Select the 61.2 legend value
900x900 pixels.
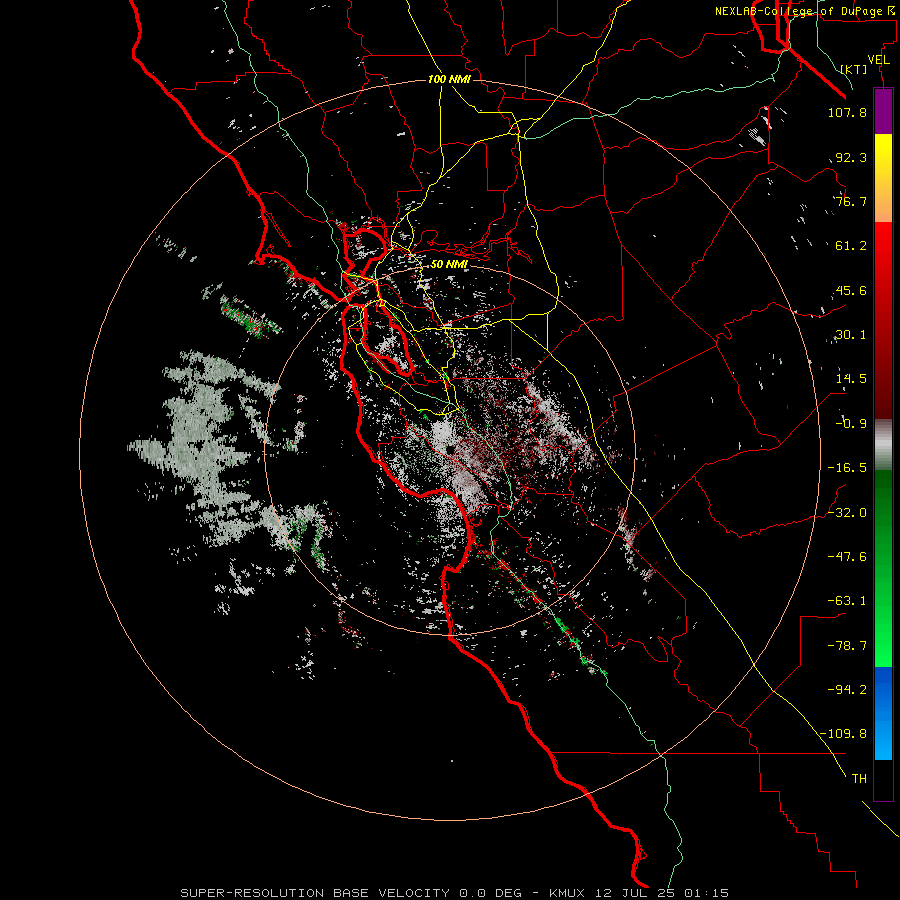point(851,246)
